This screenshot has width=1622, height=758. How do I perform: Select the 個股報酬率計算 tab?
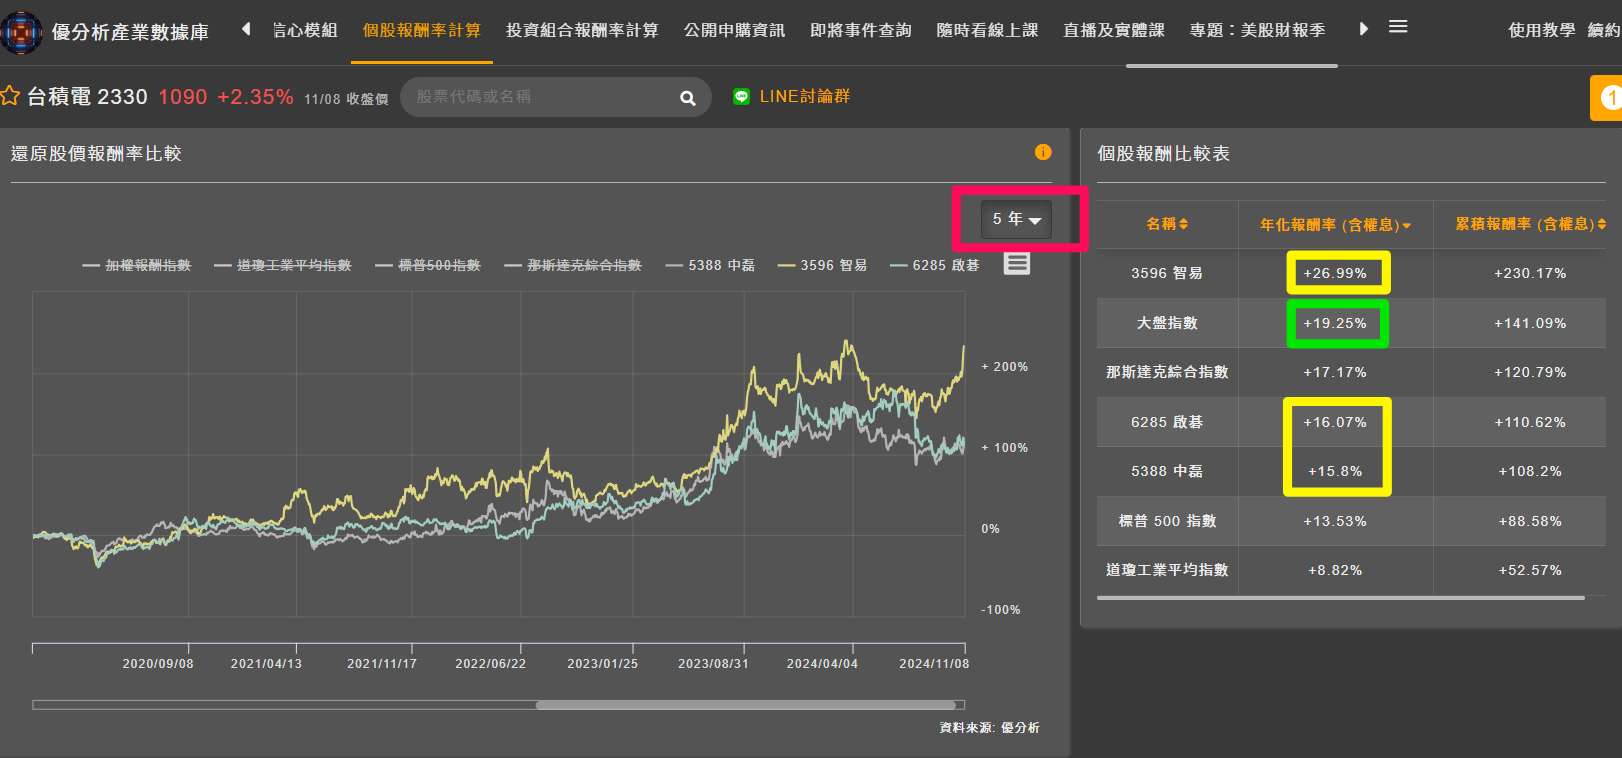[x=421, y=30]
